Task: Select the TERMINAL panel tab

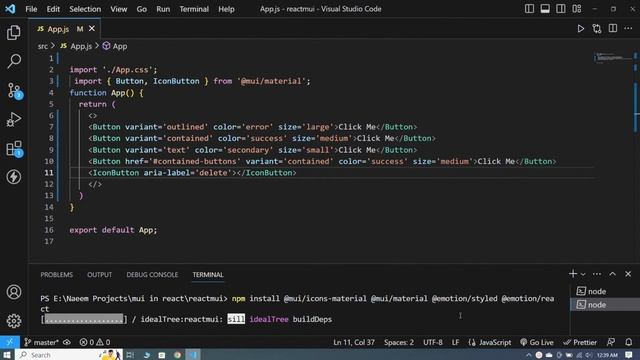Action: click(208, 275)
